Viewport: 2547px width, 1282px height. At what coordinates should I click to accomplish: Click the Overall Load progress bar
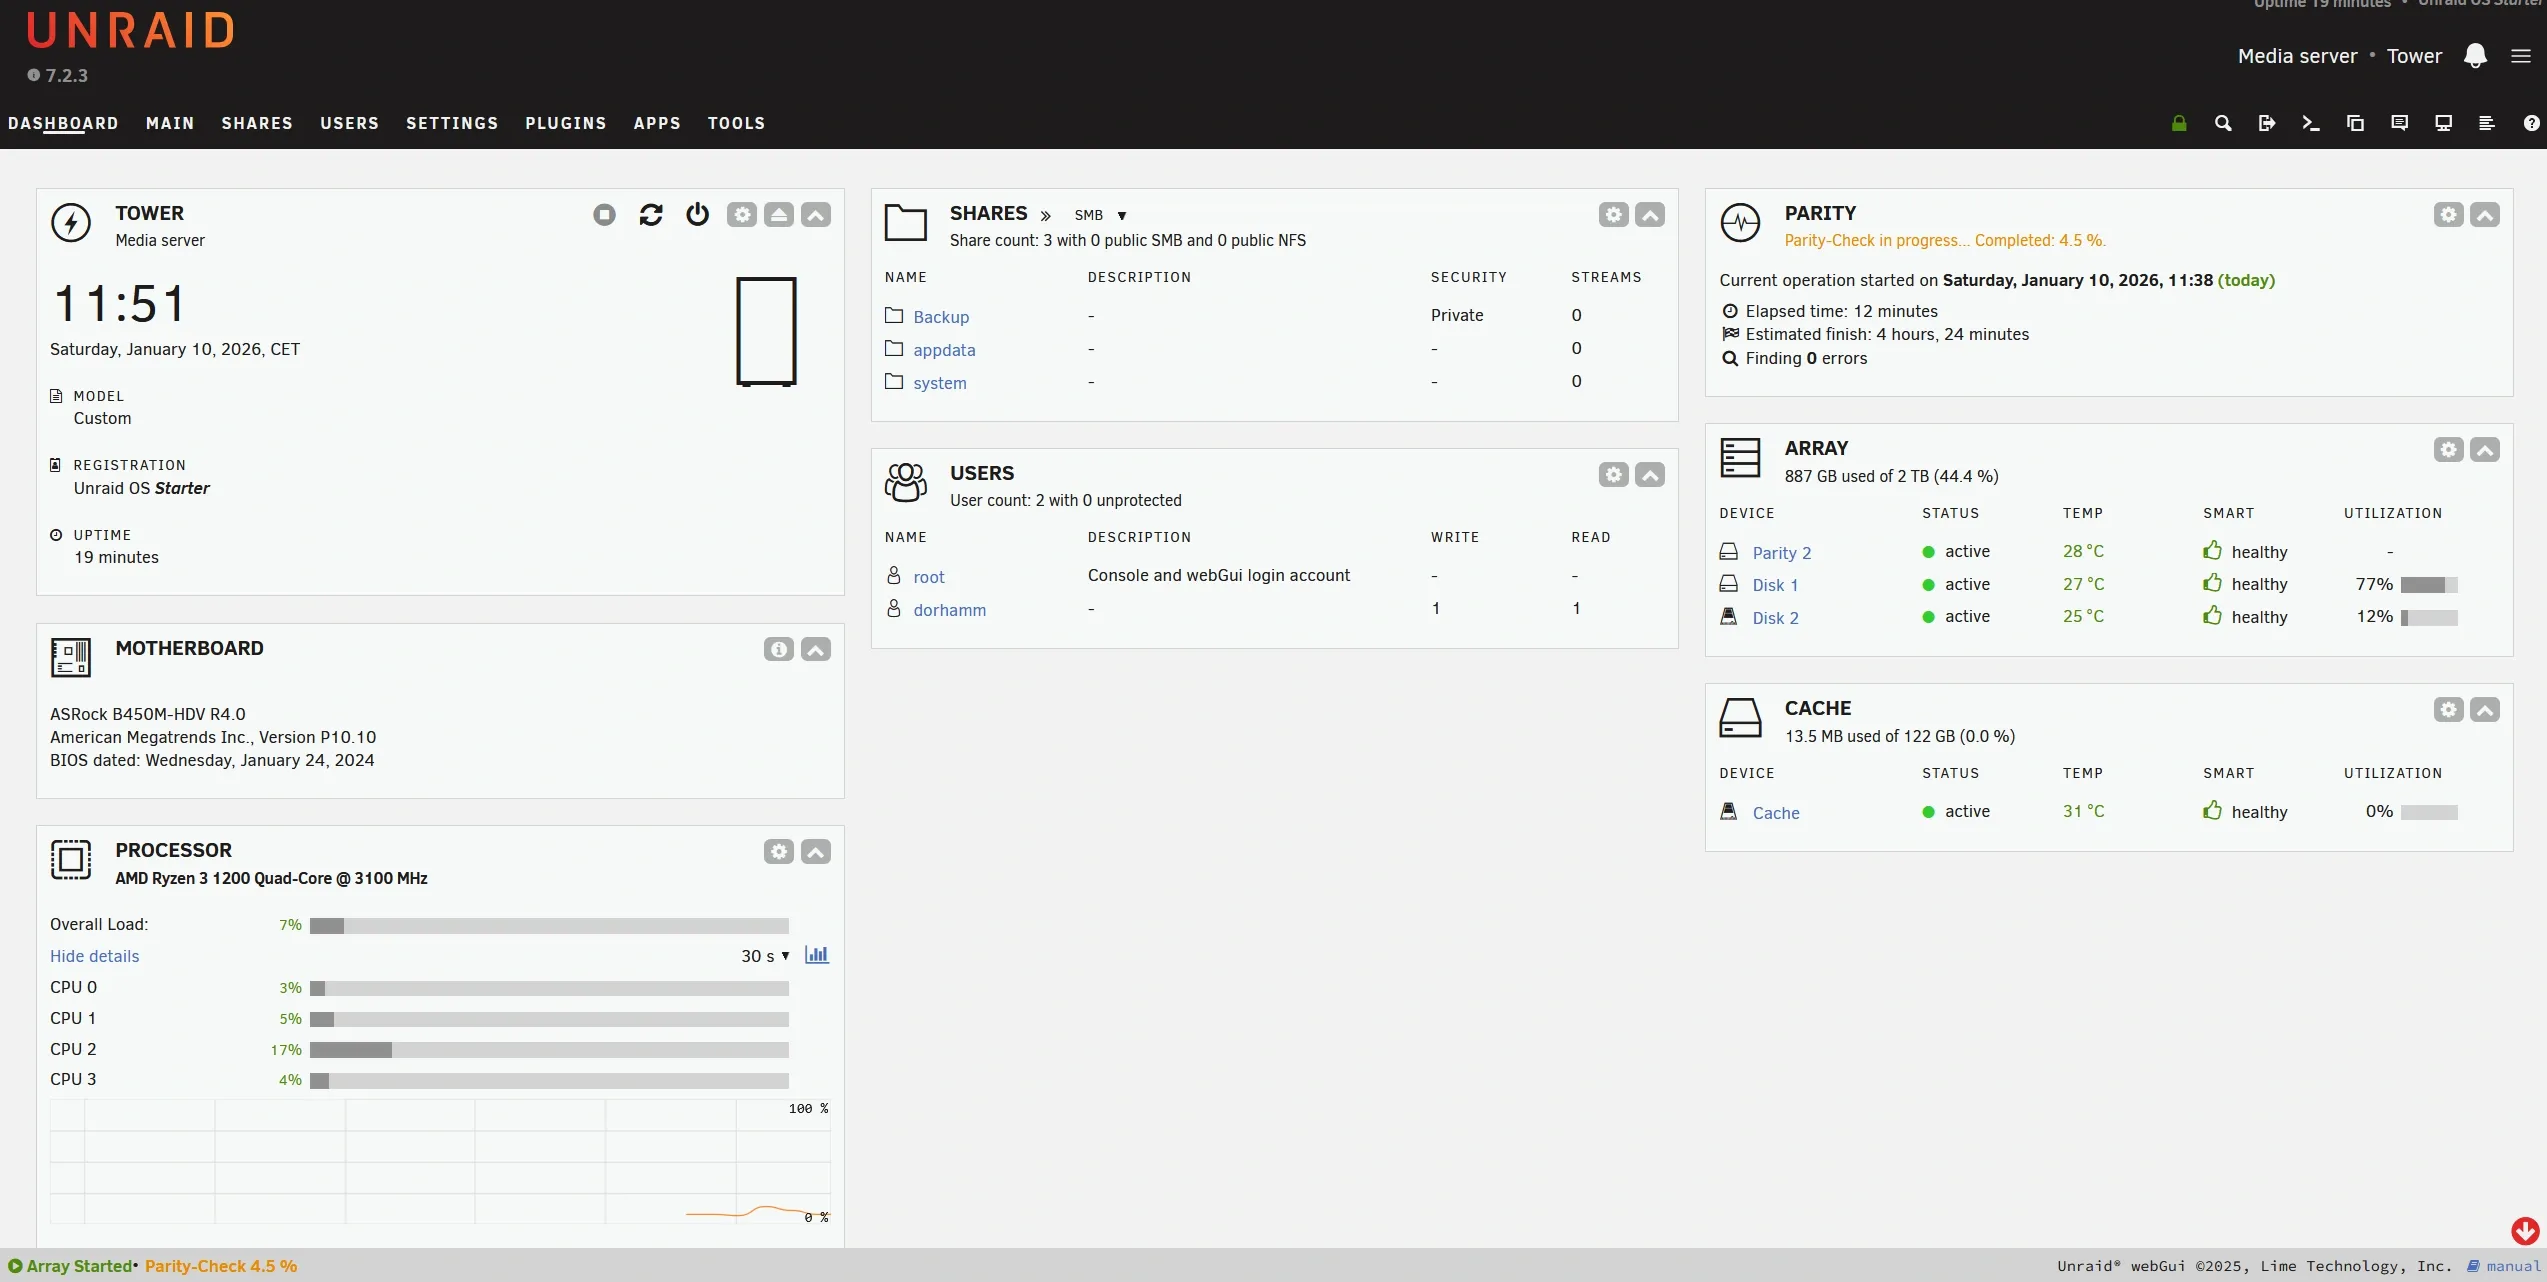549,926
